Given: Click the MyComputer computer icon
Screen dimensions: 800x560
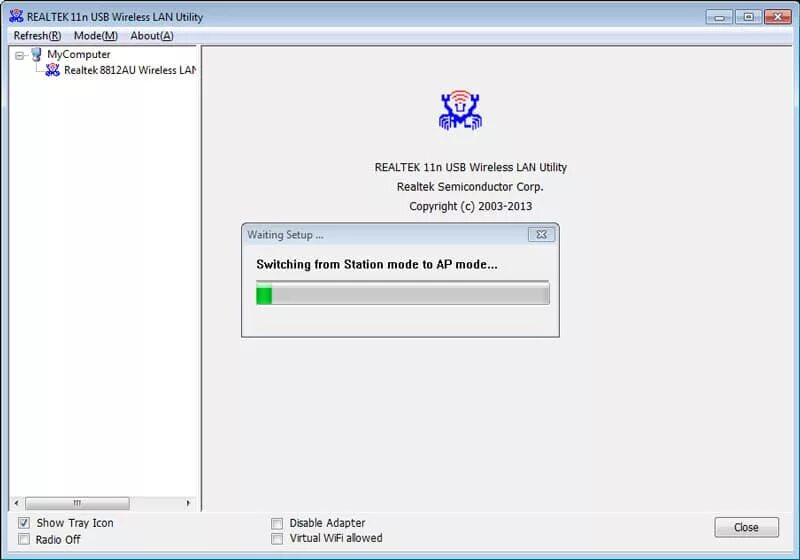Looking at the screenshot, I should point(36,54).
